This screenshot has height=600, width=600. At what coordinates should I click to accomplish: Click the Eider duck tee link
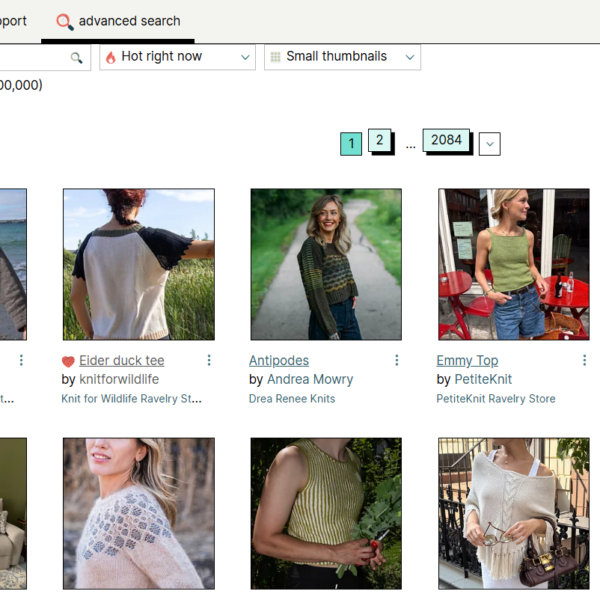(122, 360)
